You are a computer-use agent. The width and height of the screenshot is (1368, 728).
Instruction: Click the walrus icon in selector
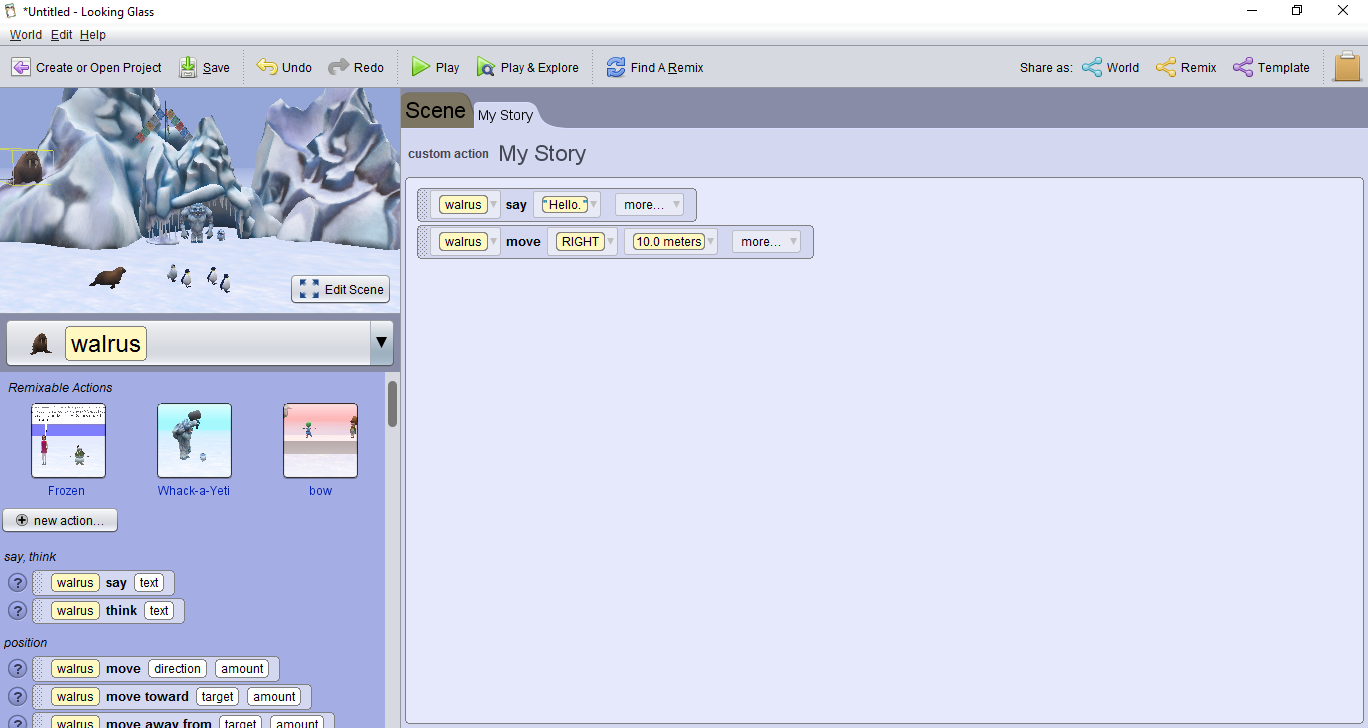41,344
